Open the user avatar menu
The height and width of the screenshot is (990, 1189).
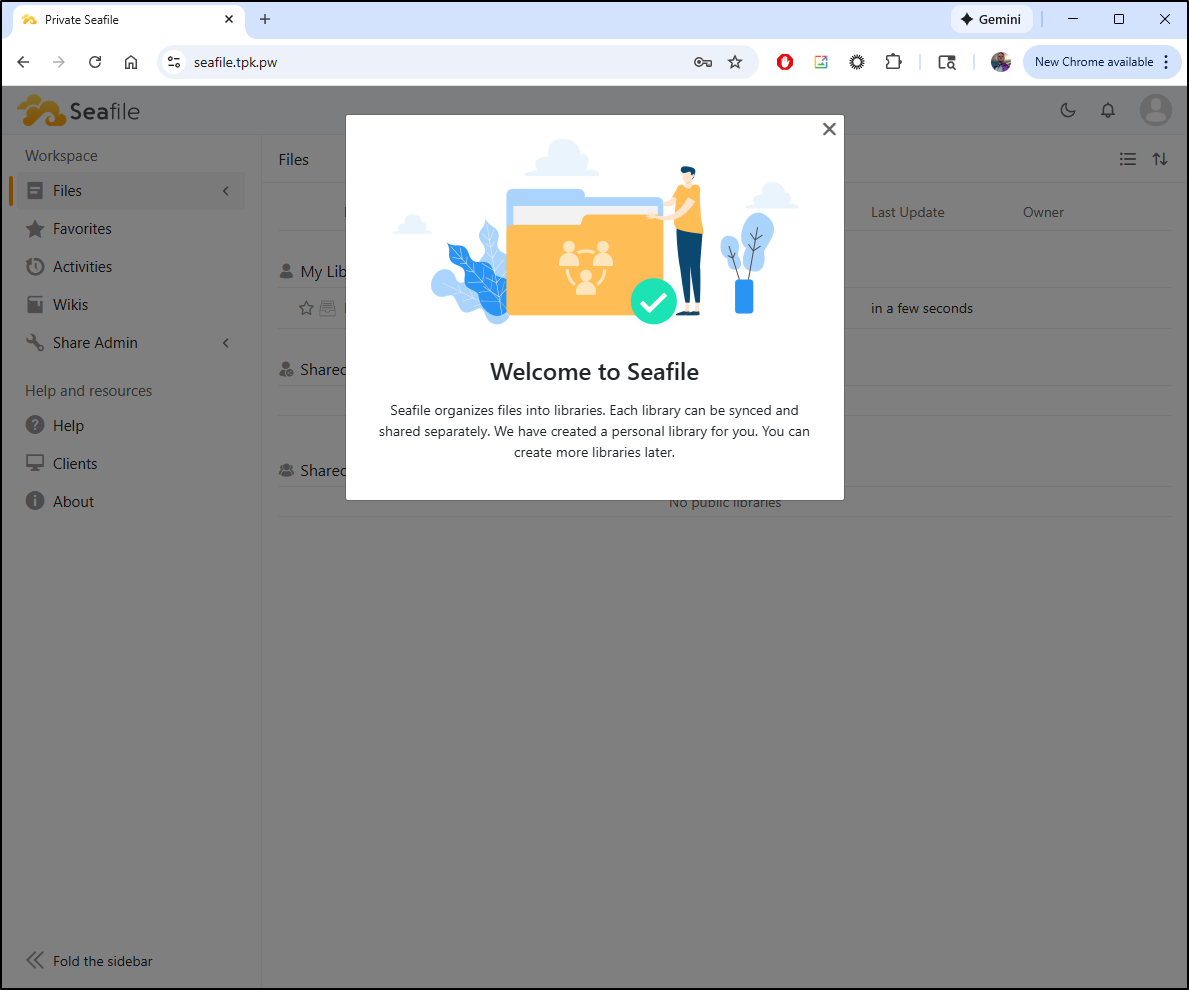point(1155,110)
